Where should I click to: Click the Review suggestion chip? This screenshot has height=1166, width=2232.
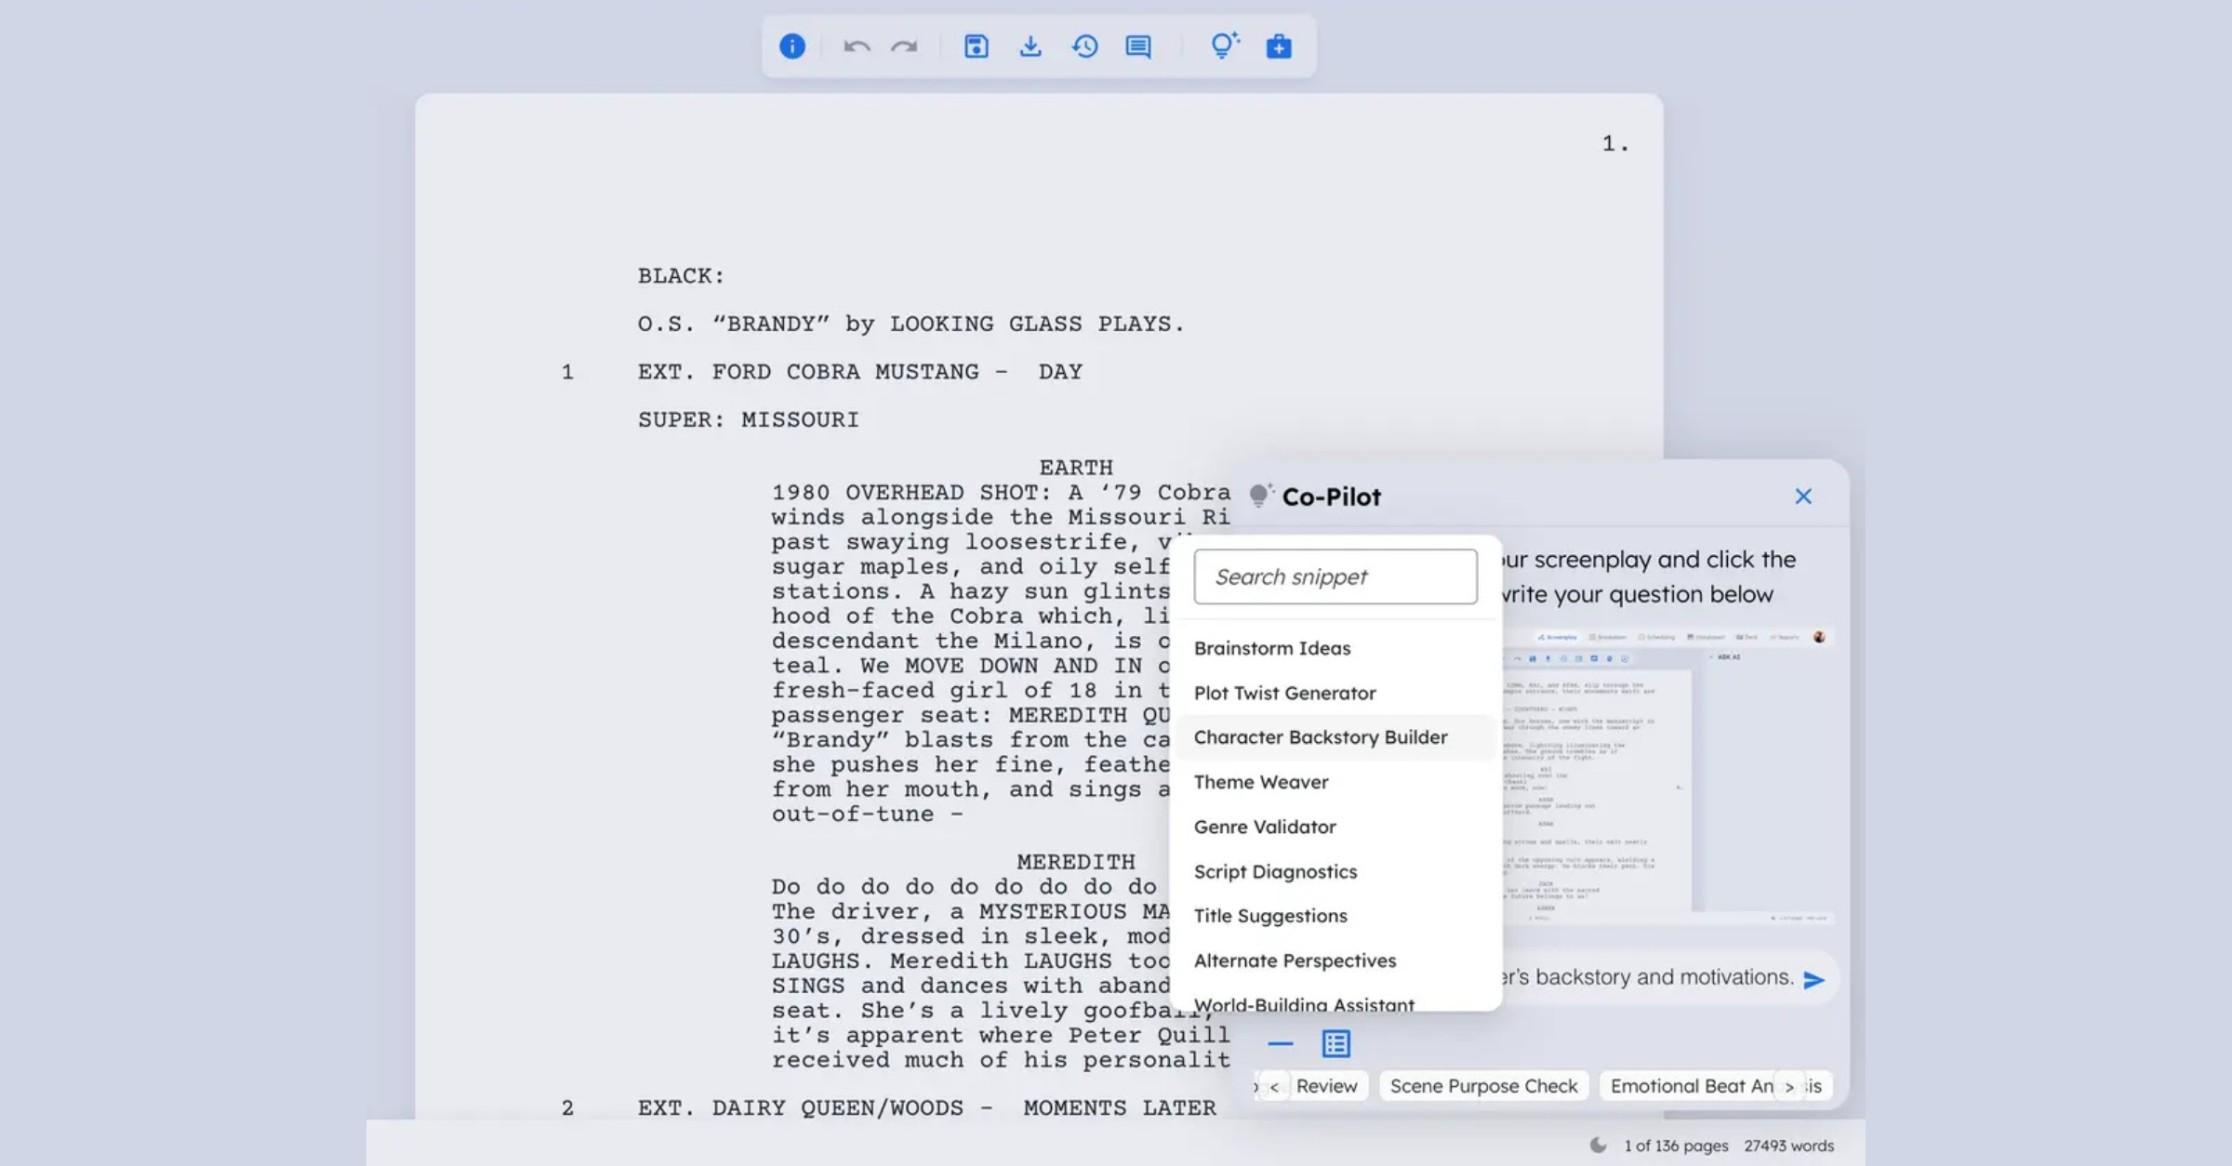pyautogui.click(x=1328, y=1086)
